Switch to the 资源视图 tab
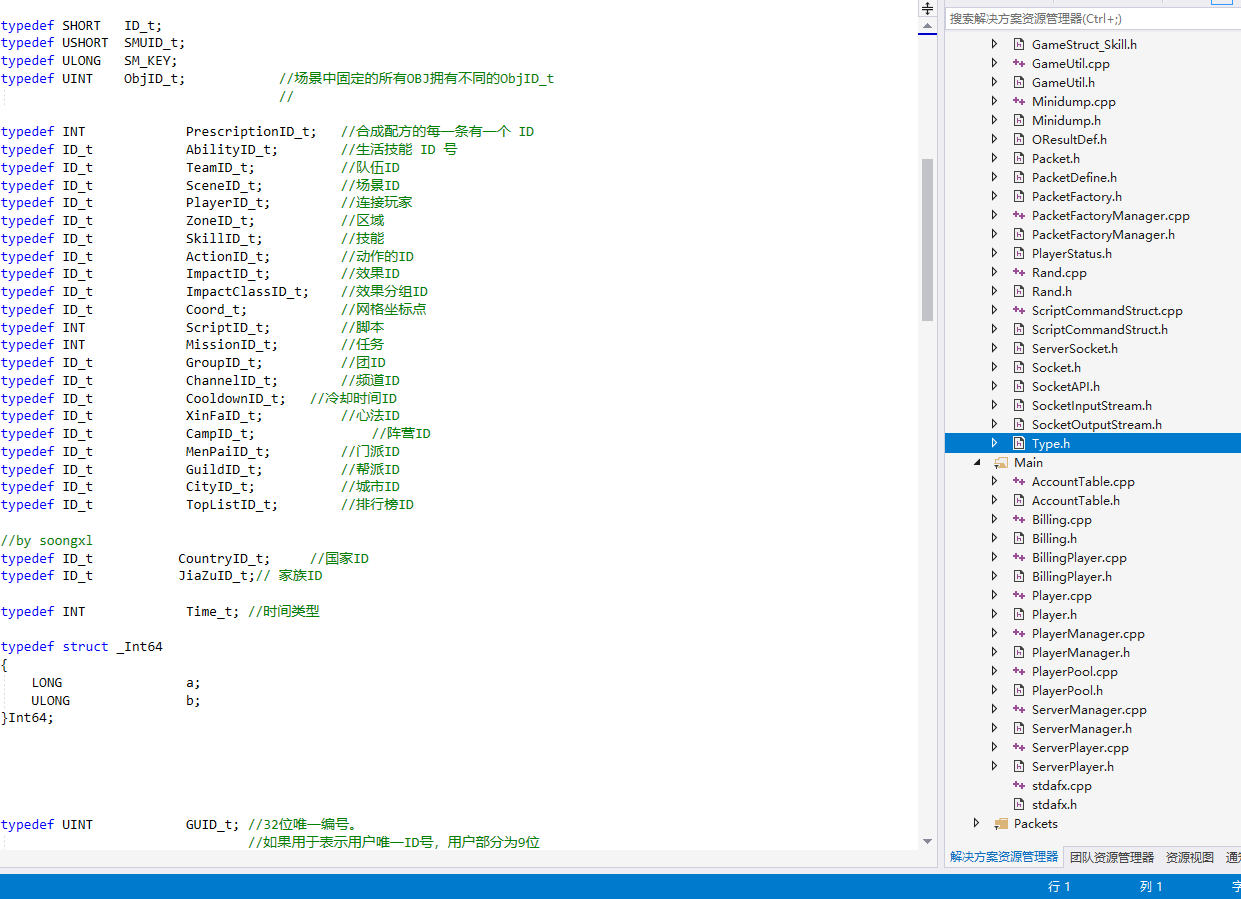Viewport: 1241px width, 899px height. (x=1189, y=857)
